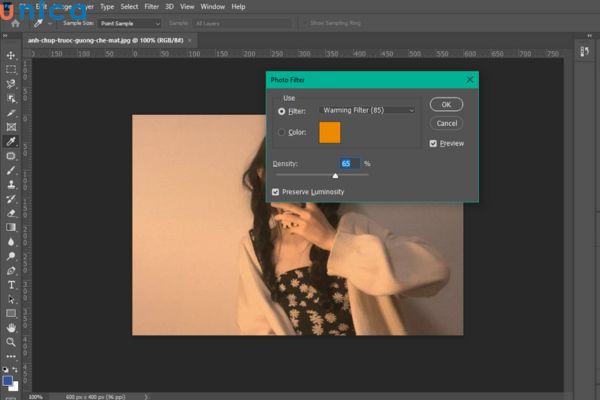Select the Hand tool
The image size is (600, 400).
11,327
